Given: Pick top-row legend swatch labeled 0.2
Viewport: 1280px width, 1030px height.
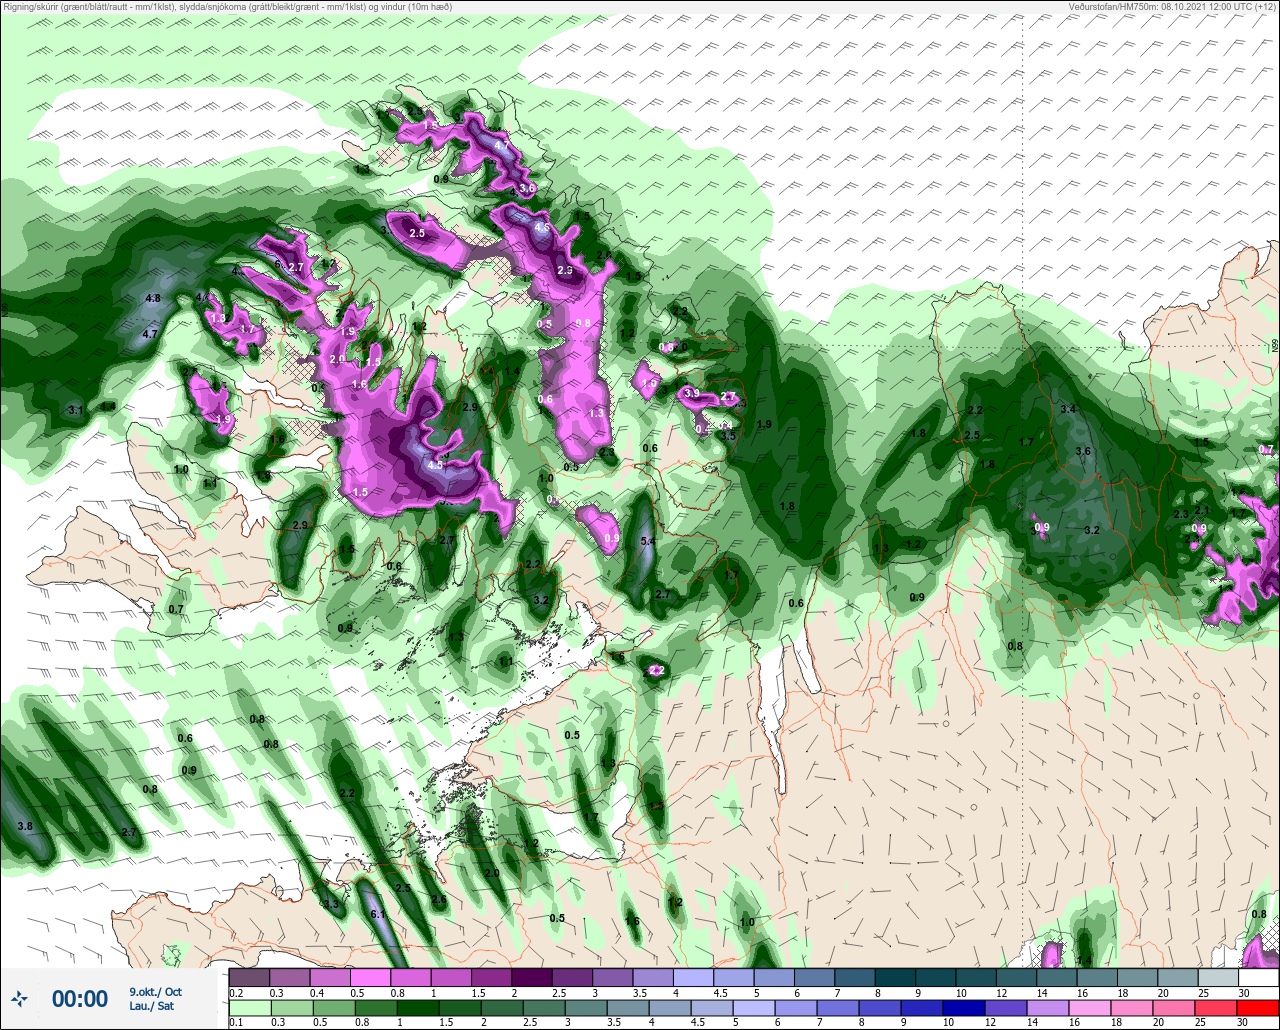Looking at the screenshot, I should click(249, 977).
